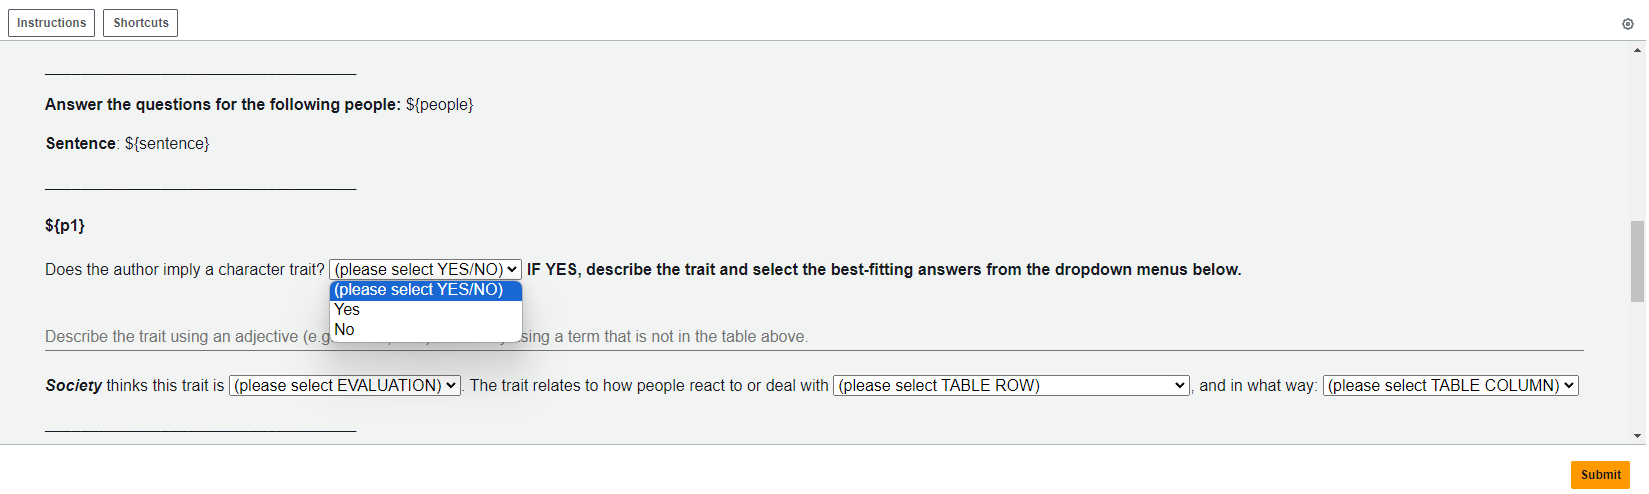1649x494 pixels.
Task: Open the Shortcuts panel
Action: click(x=140, y=23)
